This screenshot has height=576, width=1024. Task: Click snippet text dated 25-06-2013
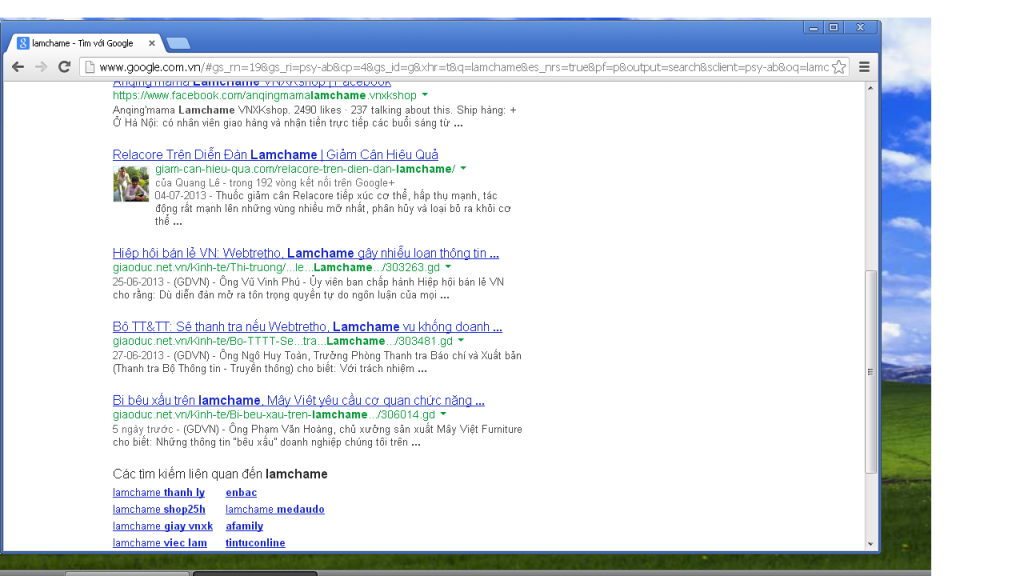(308, 289)
